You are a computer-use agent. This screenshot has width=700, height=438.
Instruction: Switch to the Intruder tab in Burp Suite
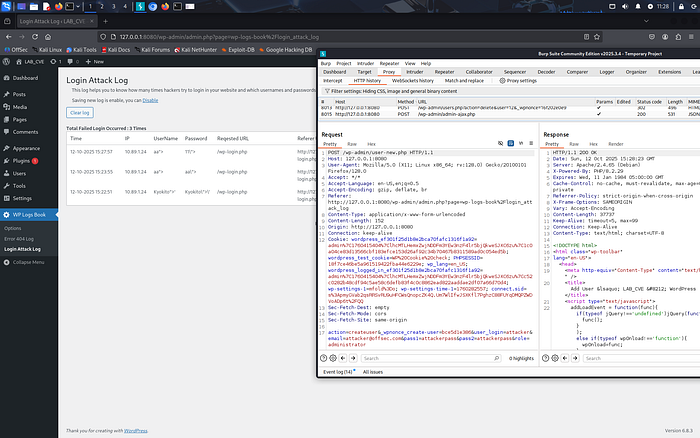click(414, 72)
